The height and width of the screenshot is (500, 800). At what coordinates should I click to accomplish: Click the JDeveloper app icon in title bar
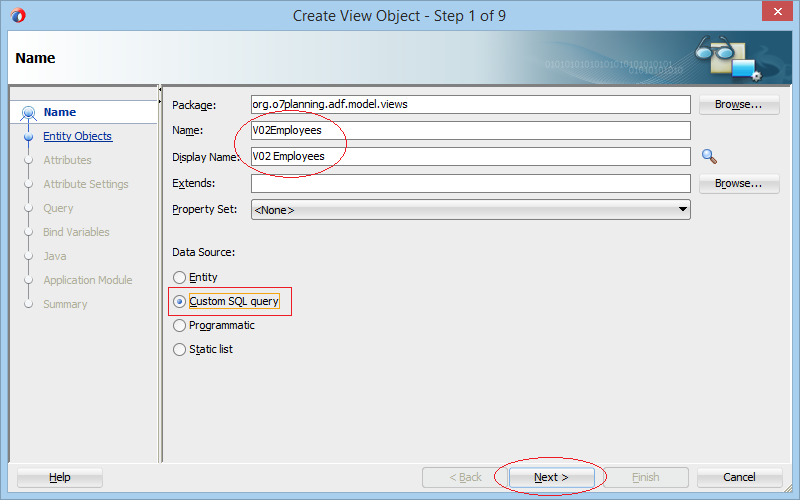18,15
